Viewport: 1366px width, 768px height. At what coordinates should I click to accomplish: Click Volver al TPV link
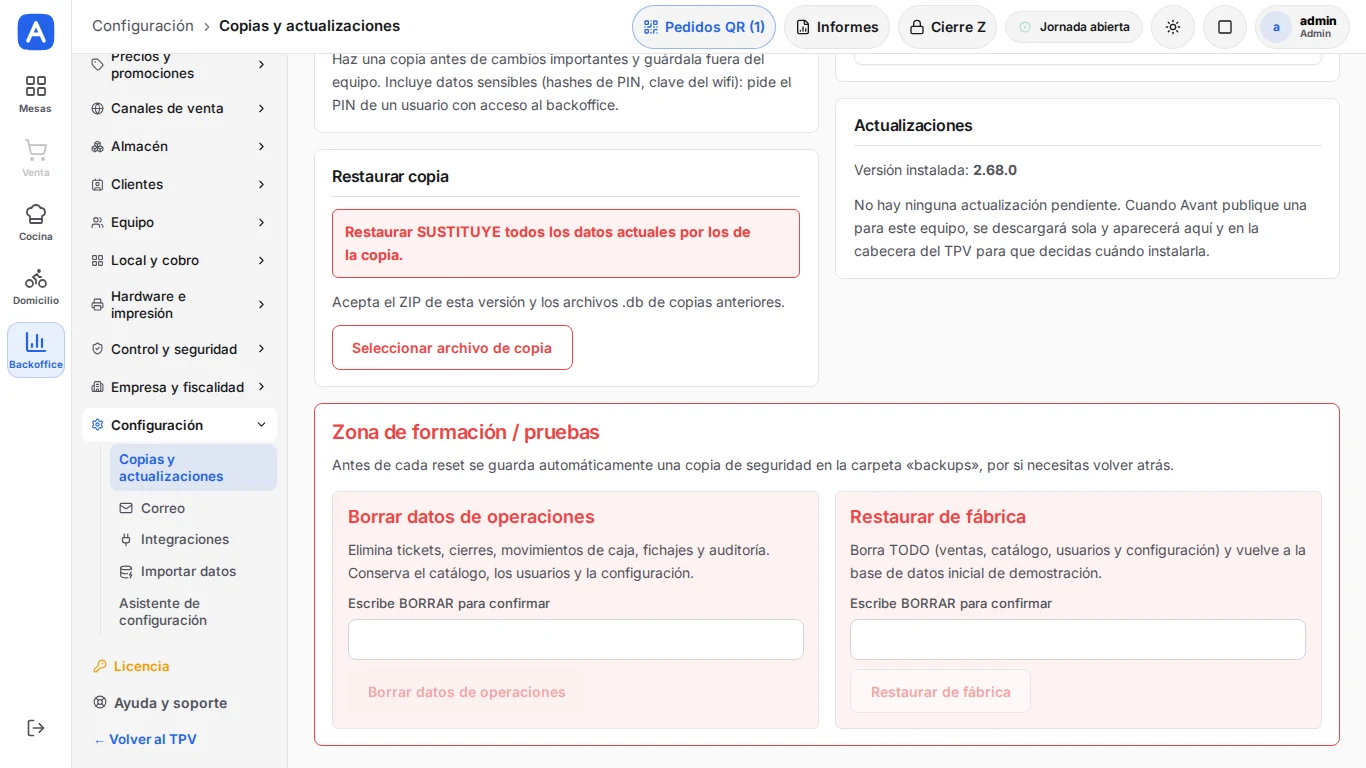145,740
